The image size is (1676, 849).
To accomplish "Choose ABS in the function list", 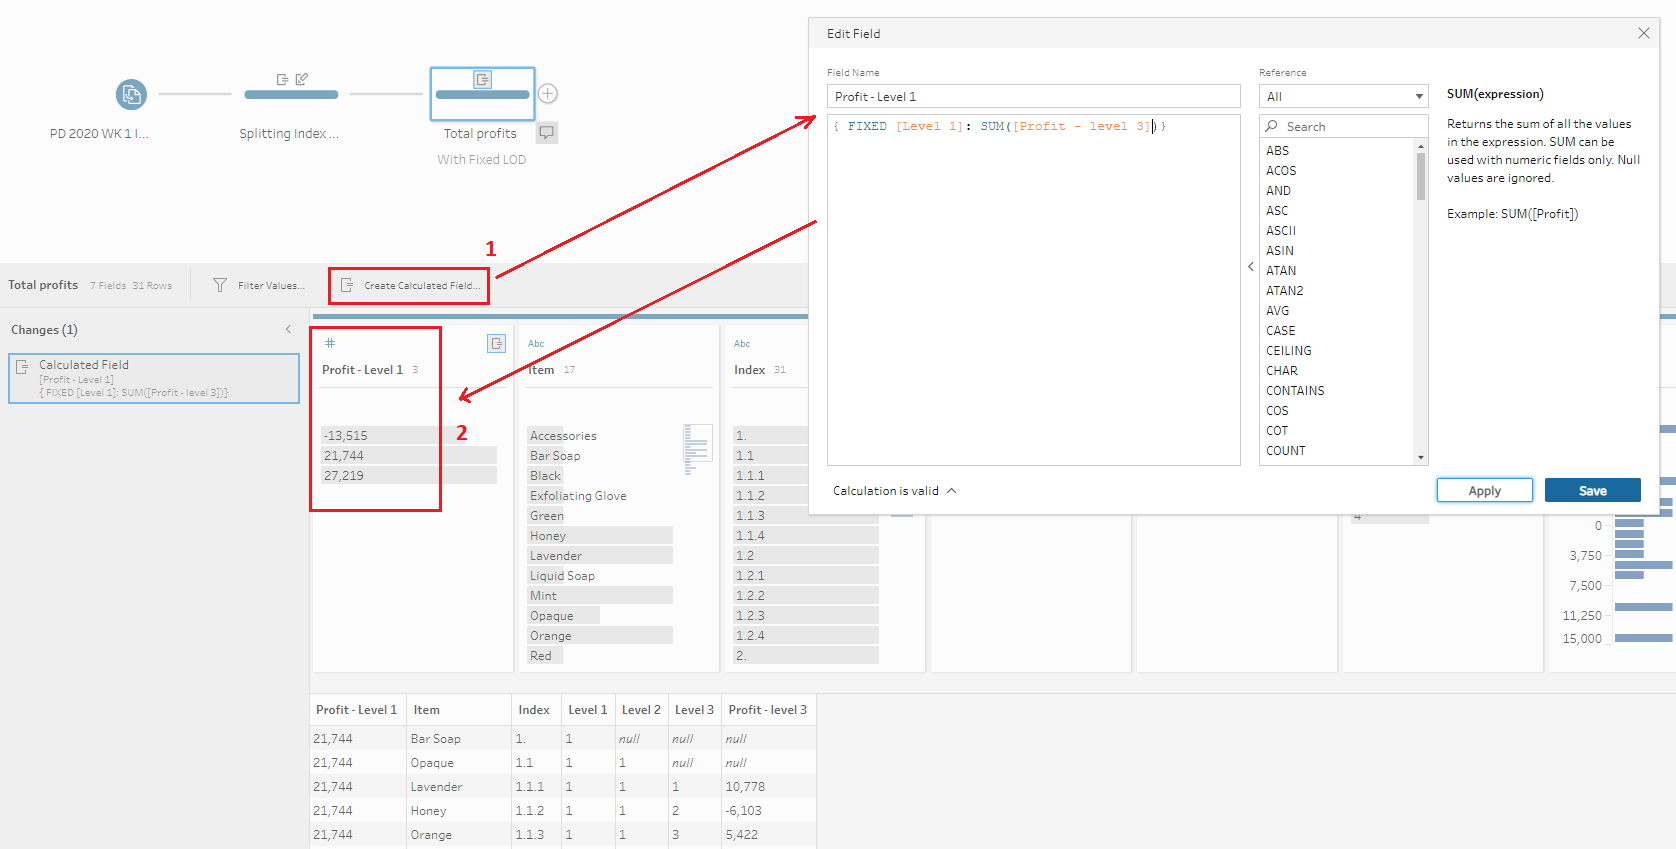I will 1278,151.
